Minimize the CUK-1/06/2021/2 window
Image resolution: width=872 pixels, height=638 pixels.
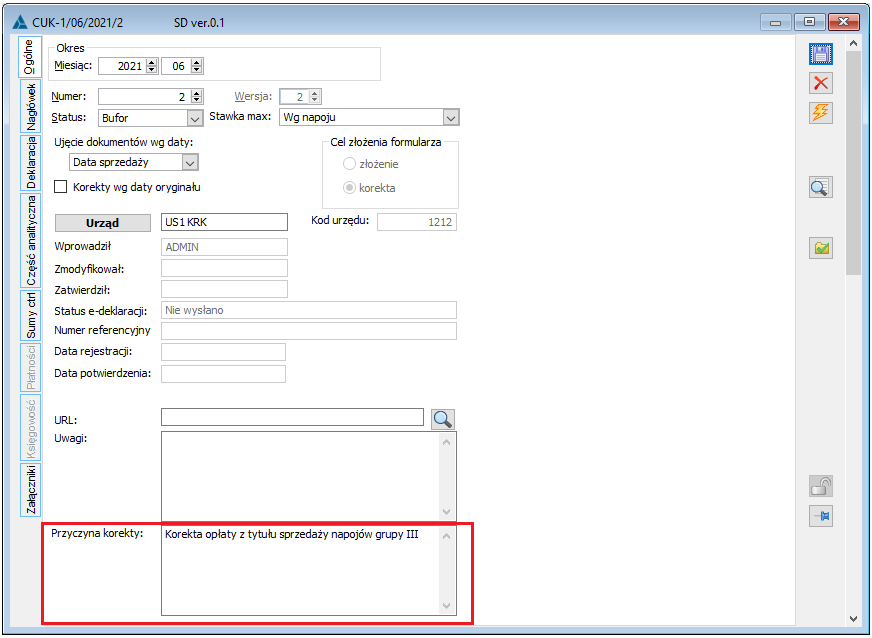[x=776, y=22]
